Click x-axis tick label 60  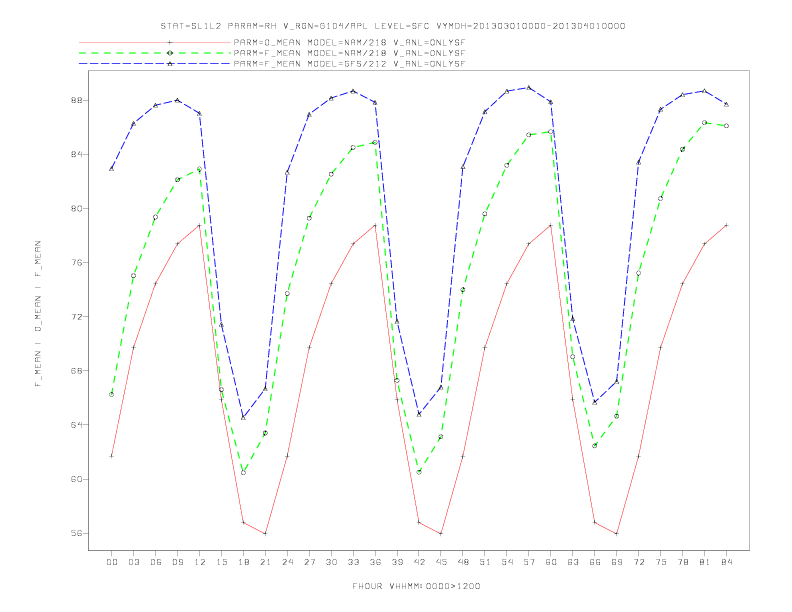551,562
